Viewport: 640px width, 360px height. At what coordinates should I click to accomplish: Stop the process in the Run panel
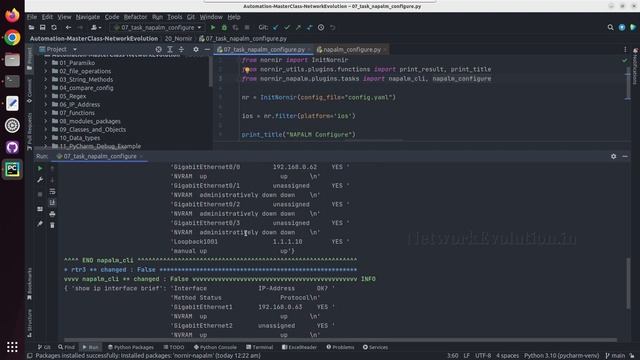(x=40, y=194)
